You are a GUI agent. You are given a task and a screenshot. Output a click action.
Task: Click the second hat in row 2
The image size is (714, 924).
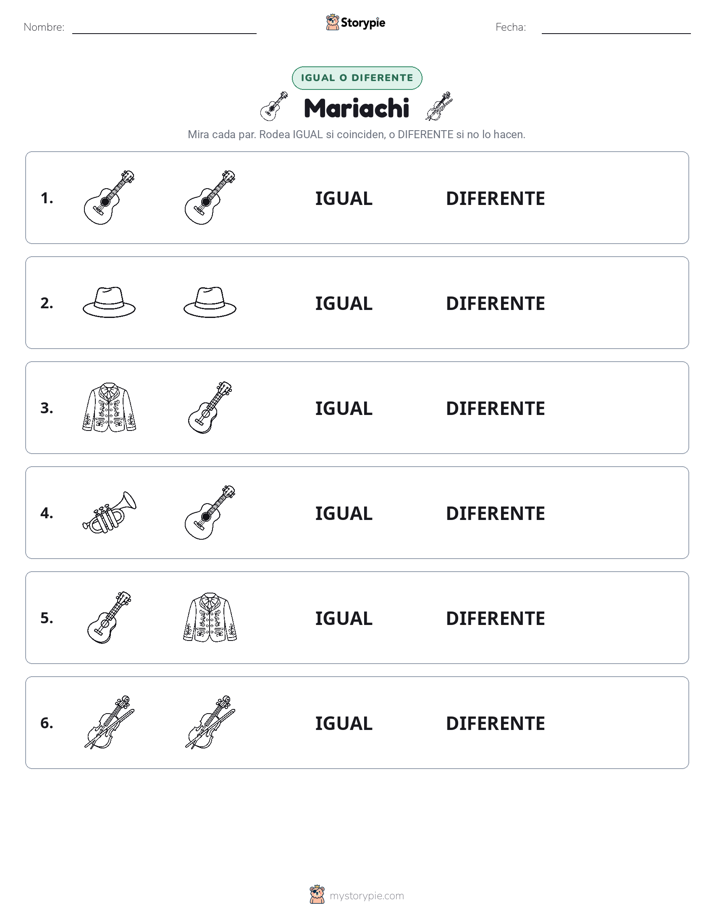(x=210, y=302)
